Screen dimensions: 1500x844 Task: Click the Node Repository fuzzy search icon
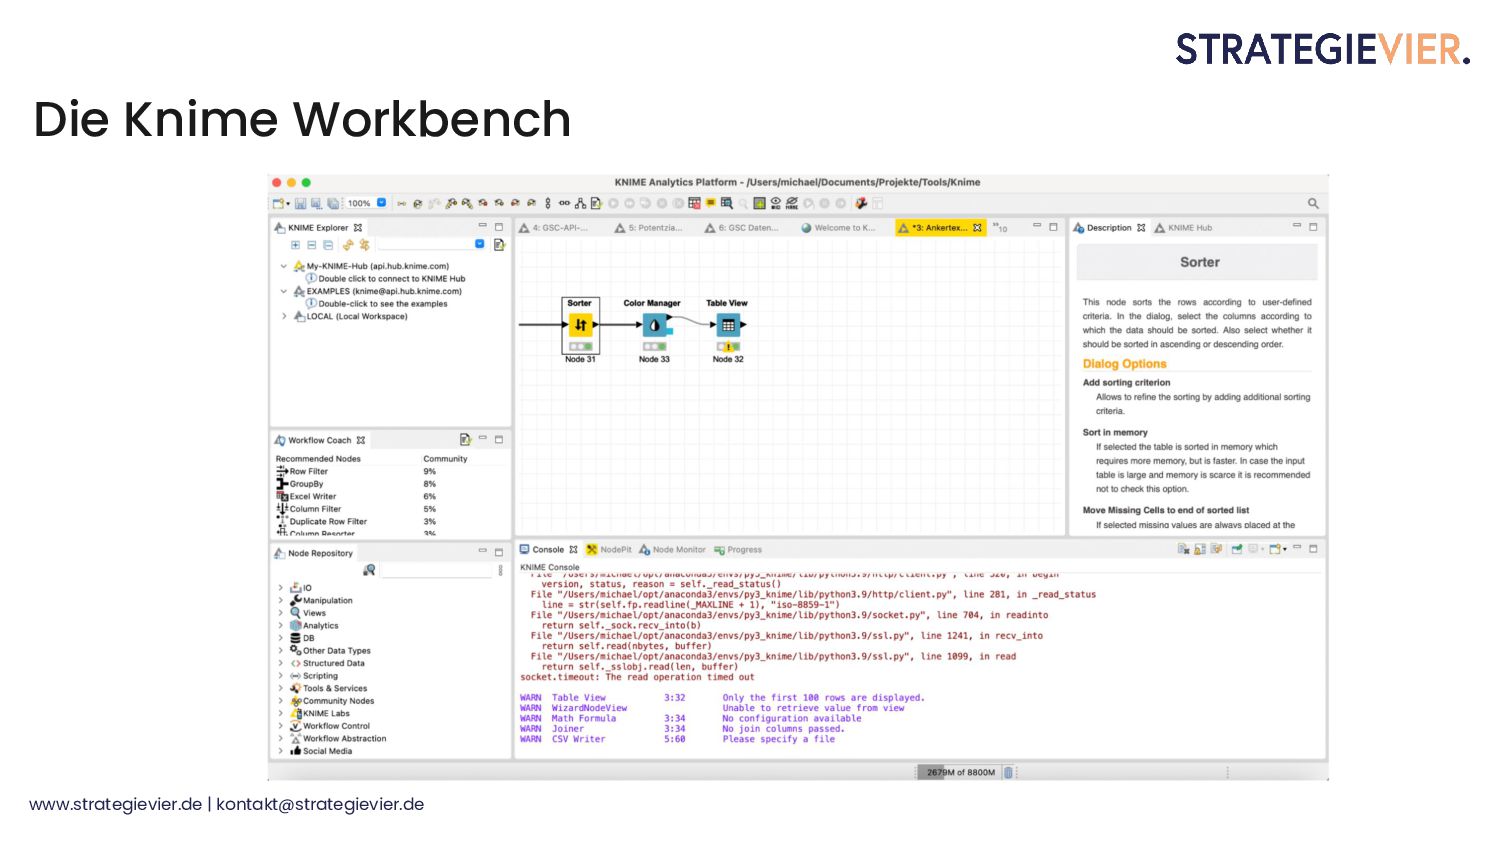369,570
